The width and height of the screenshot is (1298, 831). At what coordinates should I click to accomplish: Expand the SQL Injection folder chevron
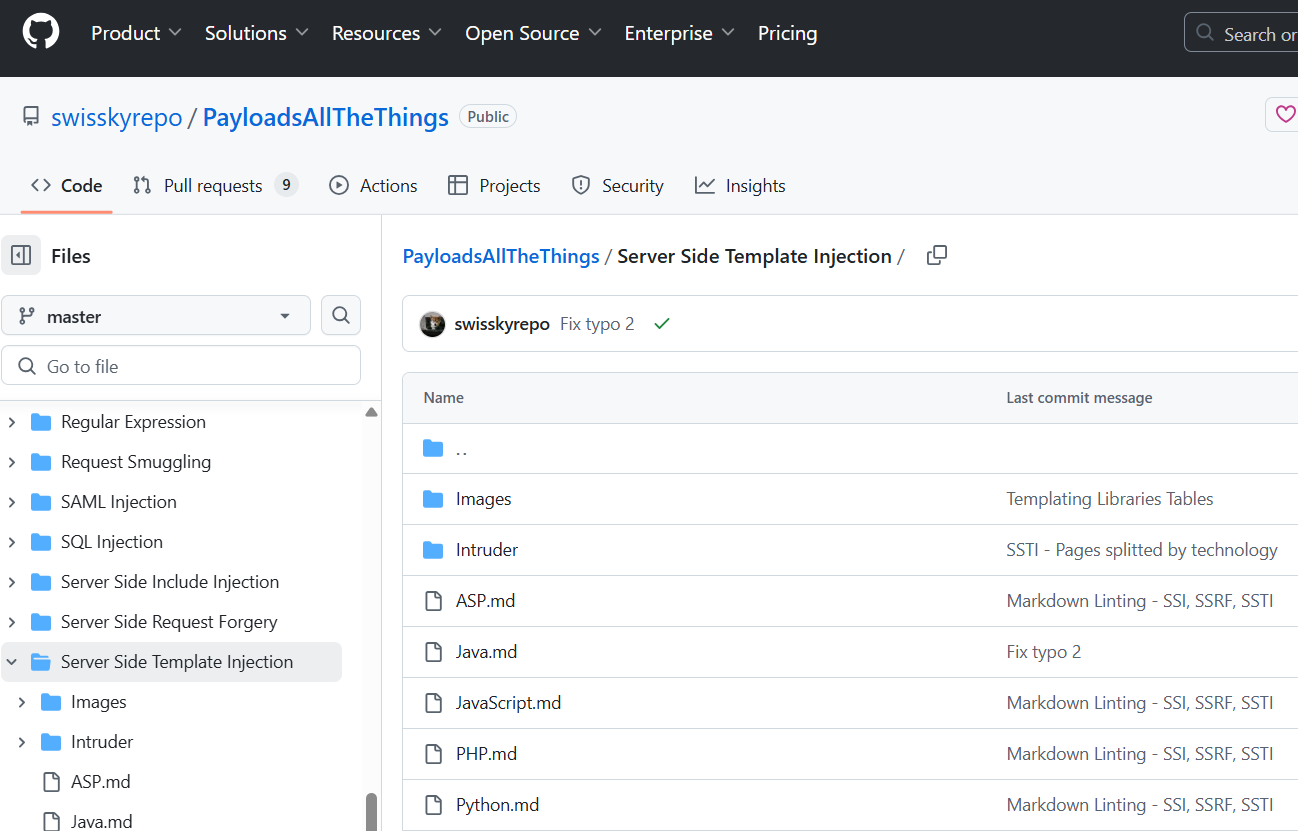(12, 542)
